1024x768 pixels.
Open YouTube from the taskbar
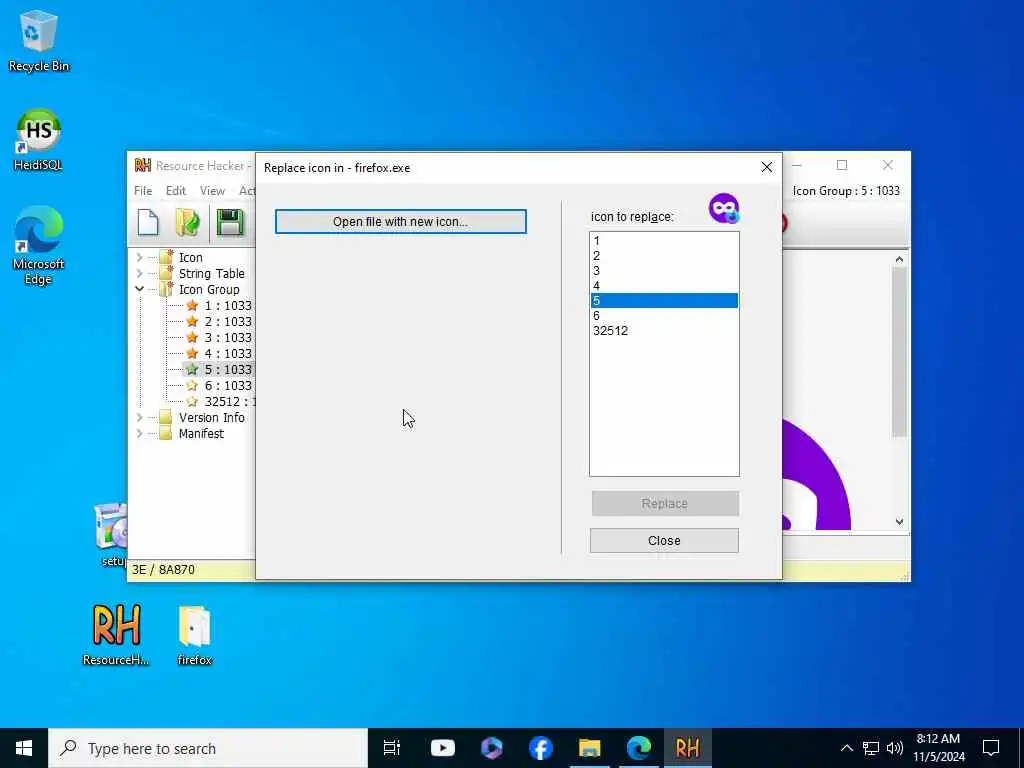point(442,748)
